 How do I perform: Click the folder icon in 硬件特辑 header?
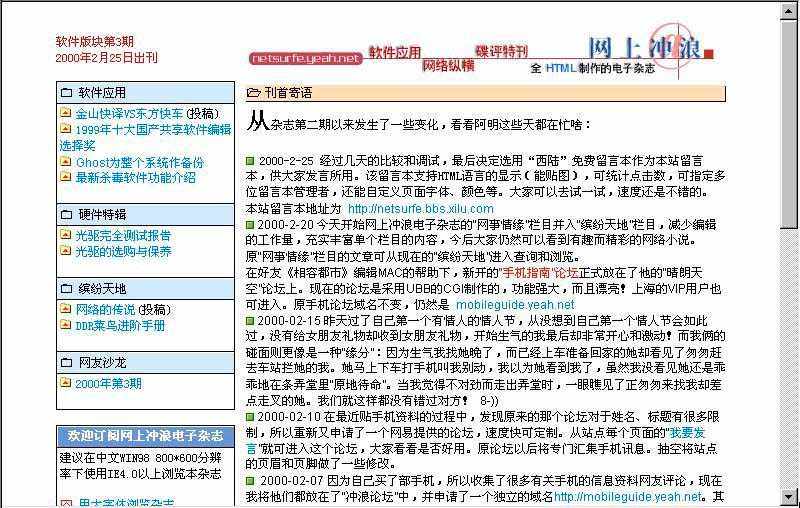(x=67, y=215)
